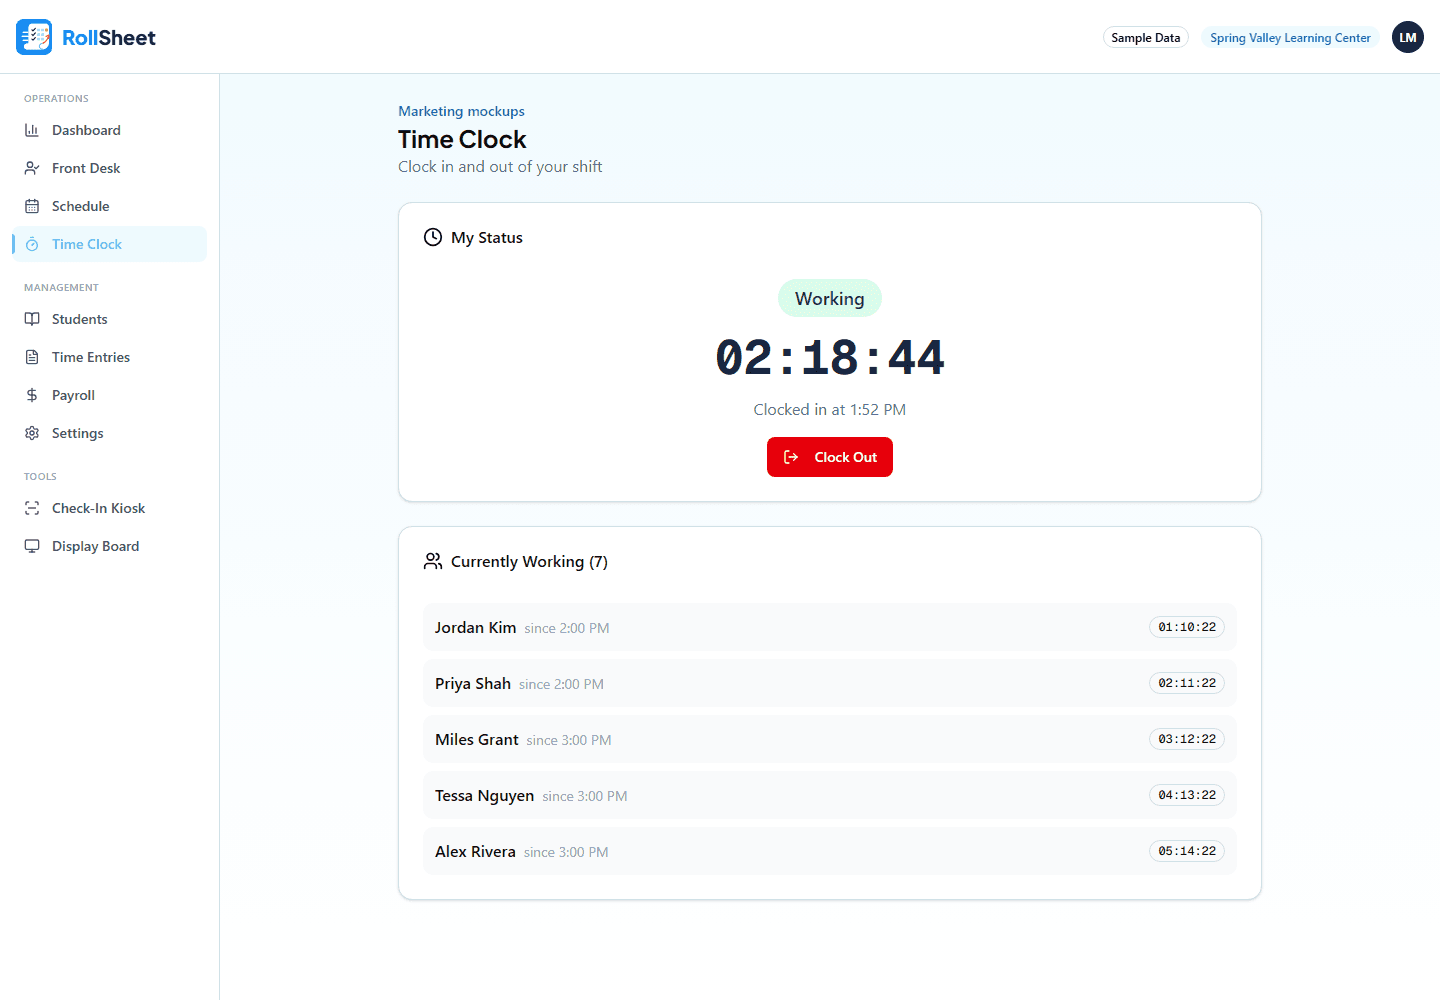Screen dimensions: 1440x1000
Task: Select the Alex Rivera row
Action: pyautogui.click(x=830, y=851)
